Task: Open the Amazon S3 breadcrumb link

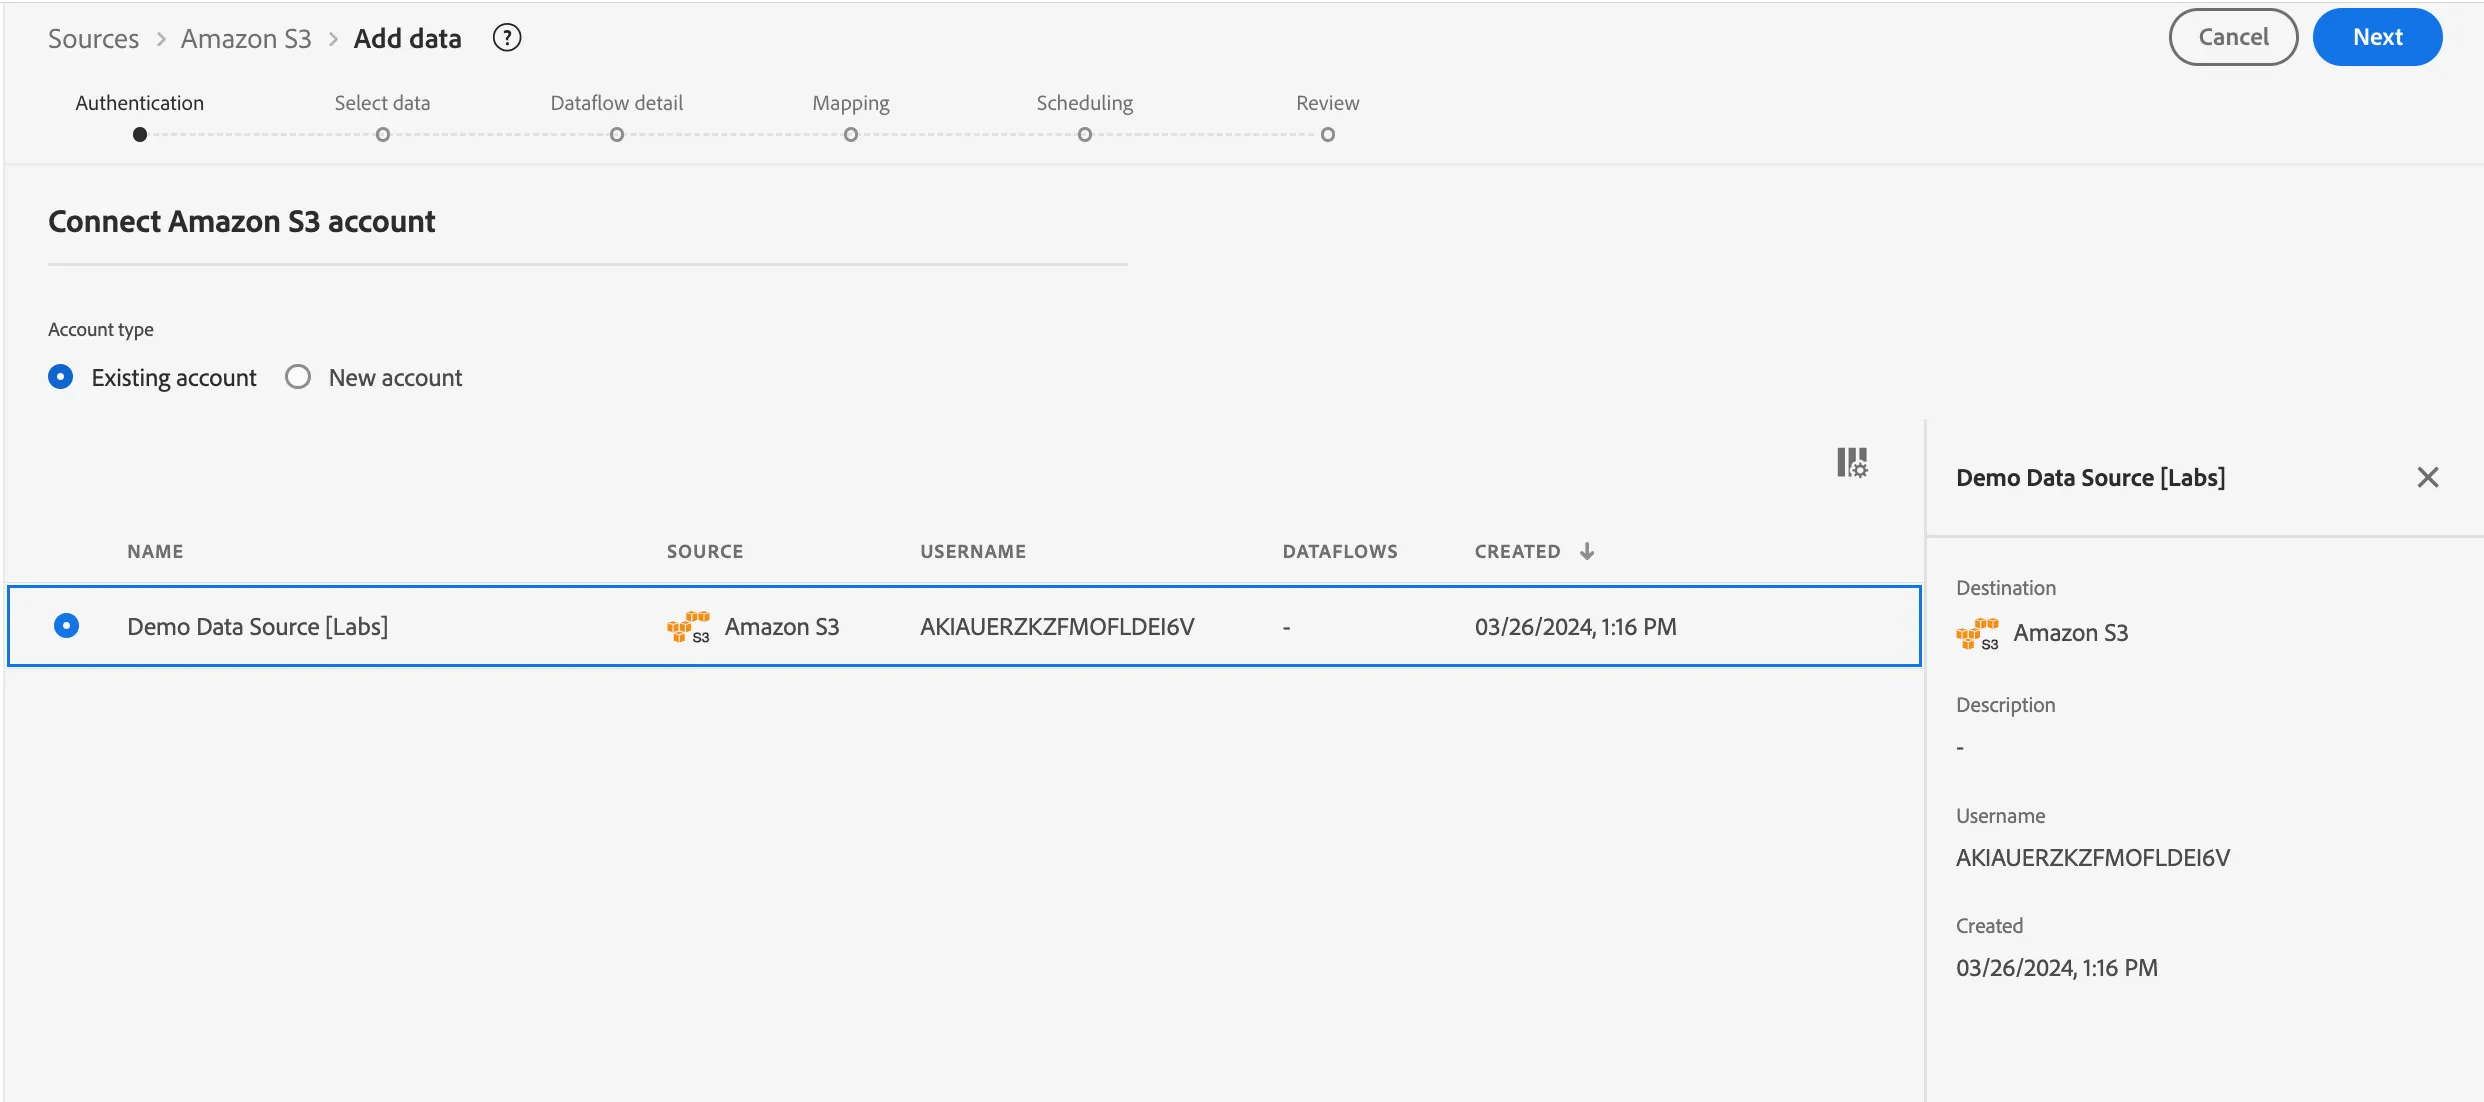Action: (246, 38)
